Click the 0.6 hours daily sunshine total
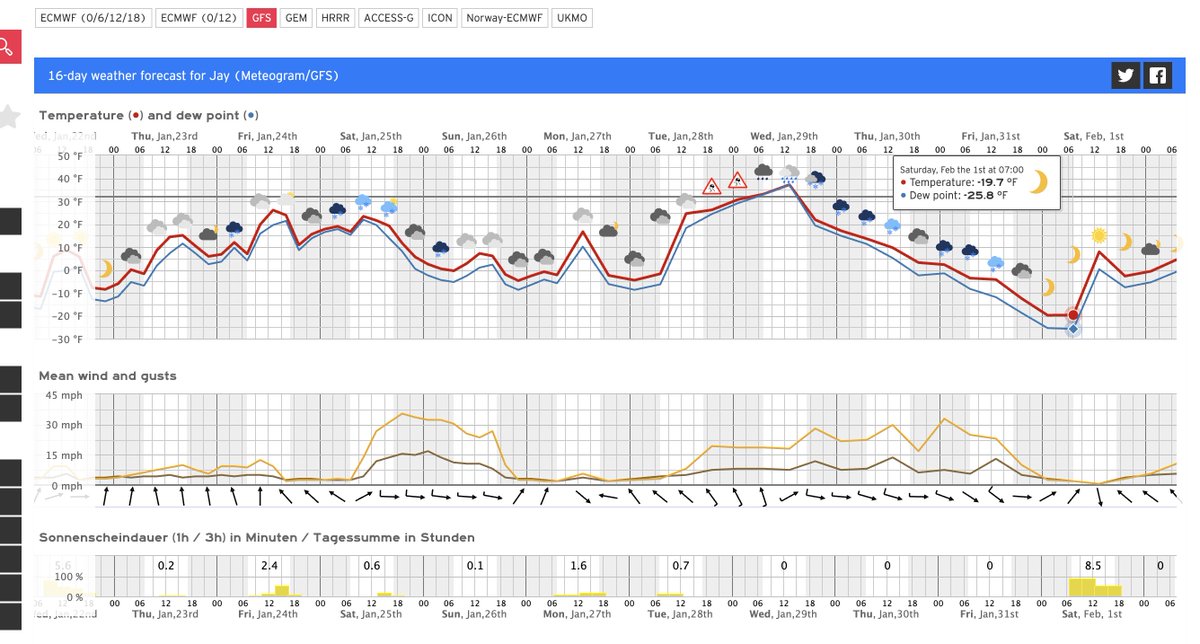The height and width of the screenshot is (644, 1200). pyautogui.click(x=372, y=566)
